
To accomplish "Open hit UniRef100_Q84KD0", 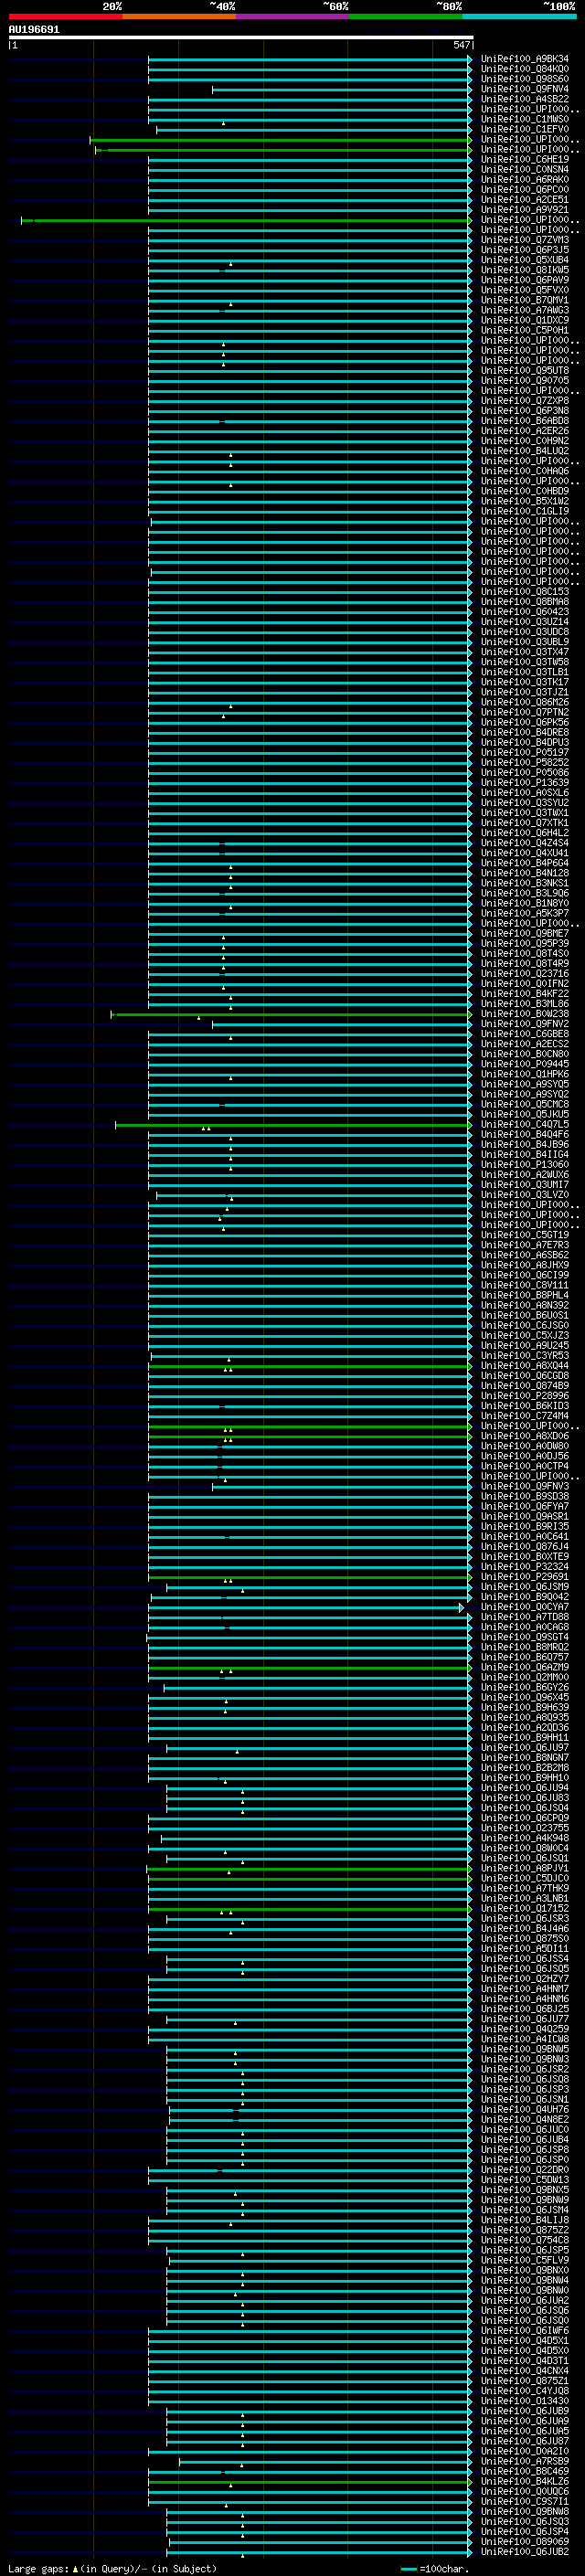I will [525, 69].
